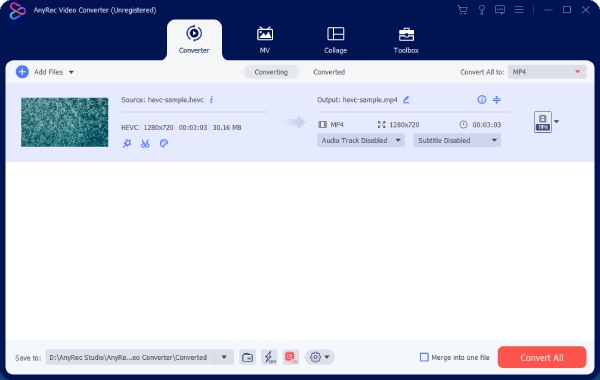Image resolution: width=600 pixels, height=380 pixels.
Task: Click the output duration clock icon
Action: tap(463, 124)
